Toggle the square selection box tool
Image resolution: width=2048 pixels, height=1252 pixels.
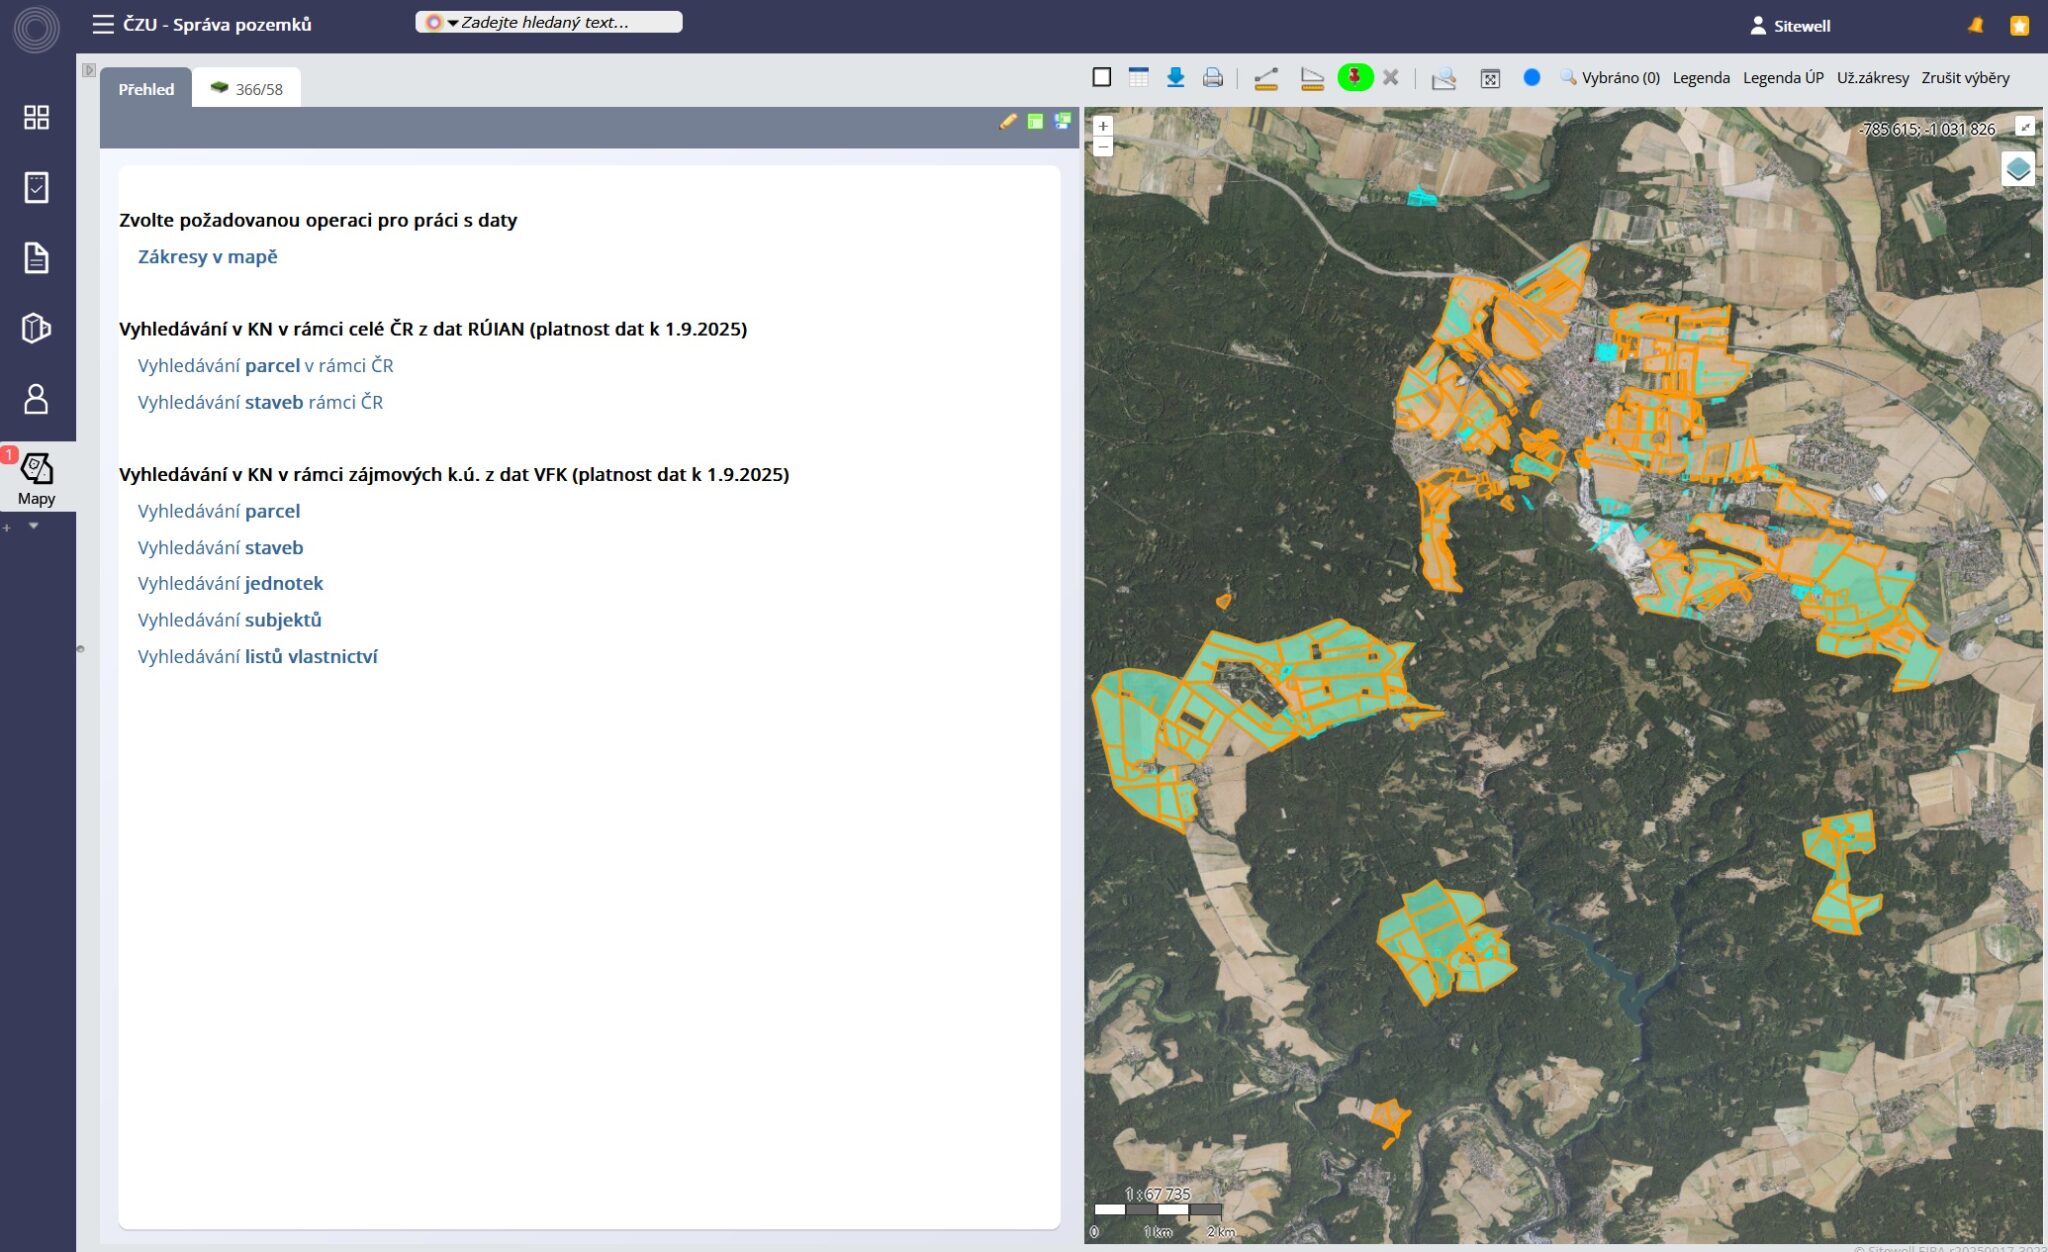[x=1101, y=78]
